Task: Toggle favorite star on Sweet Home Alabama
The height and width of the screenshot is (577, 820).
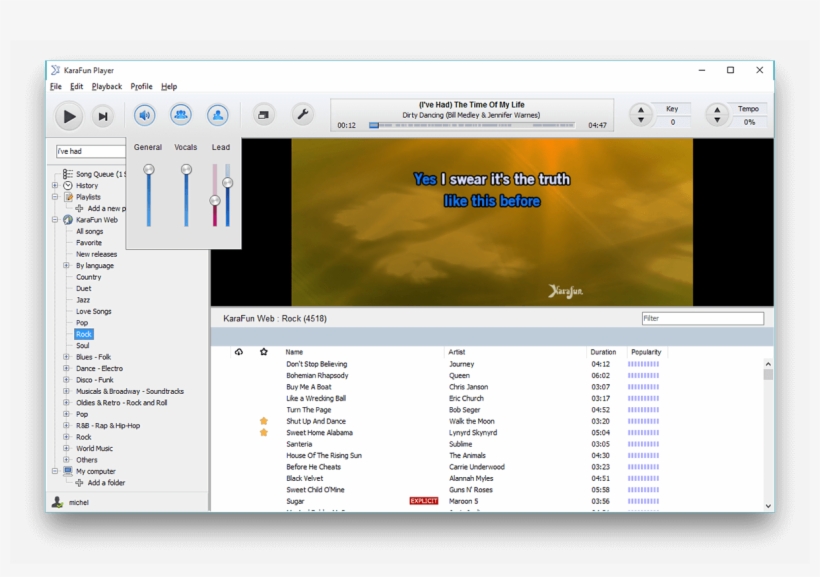Action: 264,433
